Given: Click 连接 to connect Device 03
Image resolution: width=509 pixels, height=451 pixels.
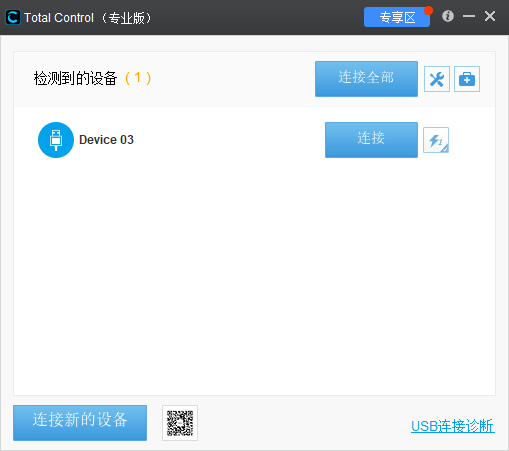Looking at the screenshot, I should click(371, 140).
